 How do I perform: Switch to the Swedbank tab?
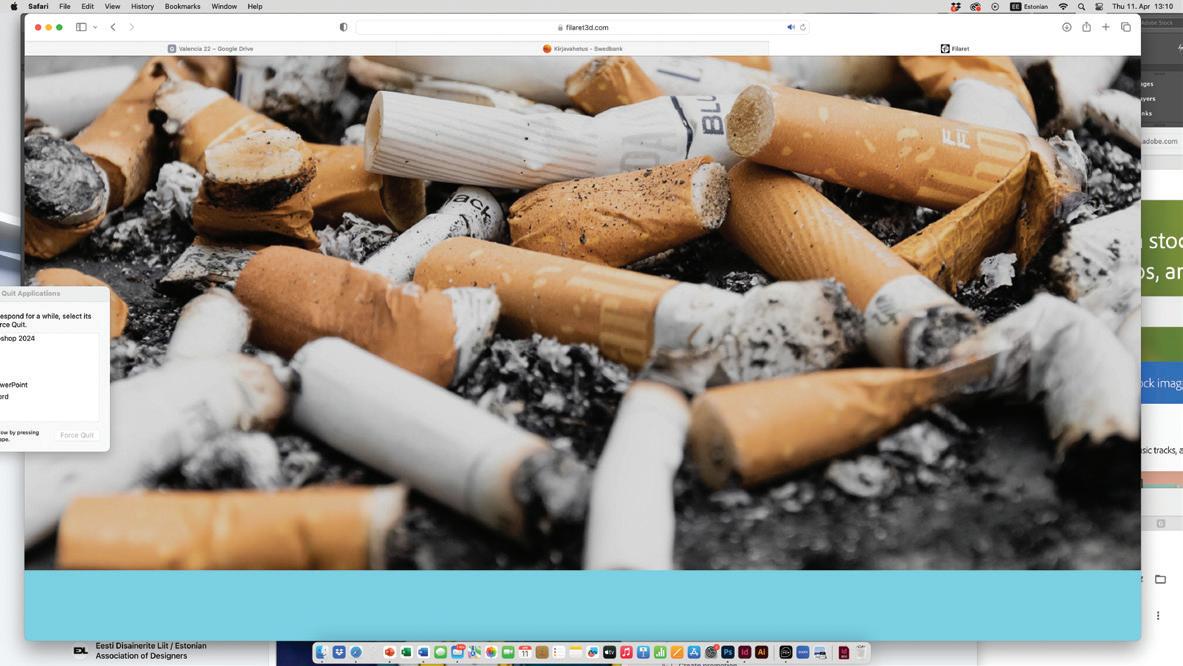point(582,48)
